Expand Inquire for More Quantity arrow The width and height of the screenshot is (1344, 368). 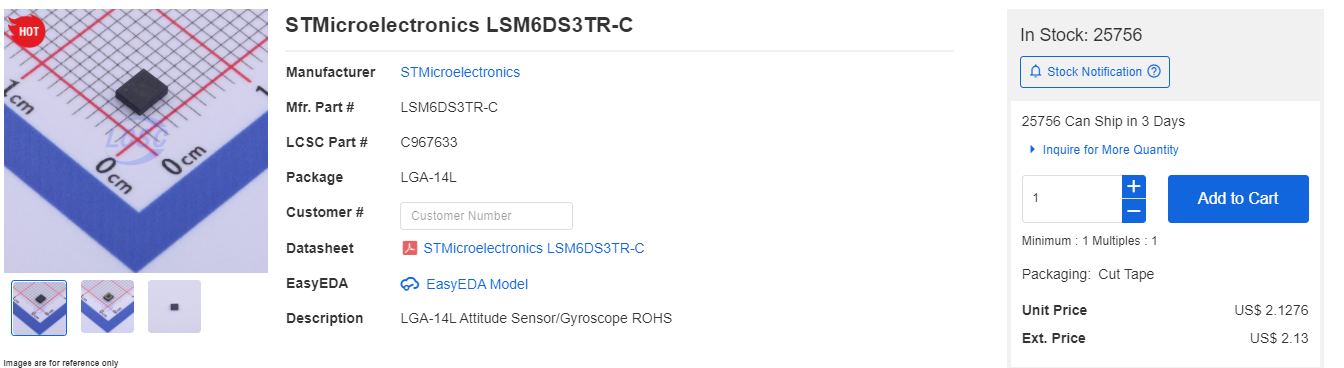click(1032, 150)
